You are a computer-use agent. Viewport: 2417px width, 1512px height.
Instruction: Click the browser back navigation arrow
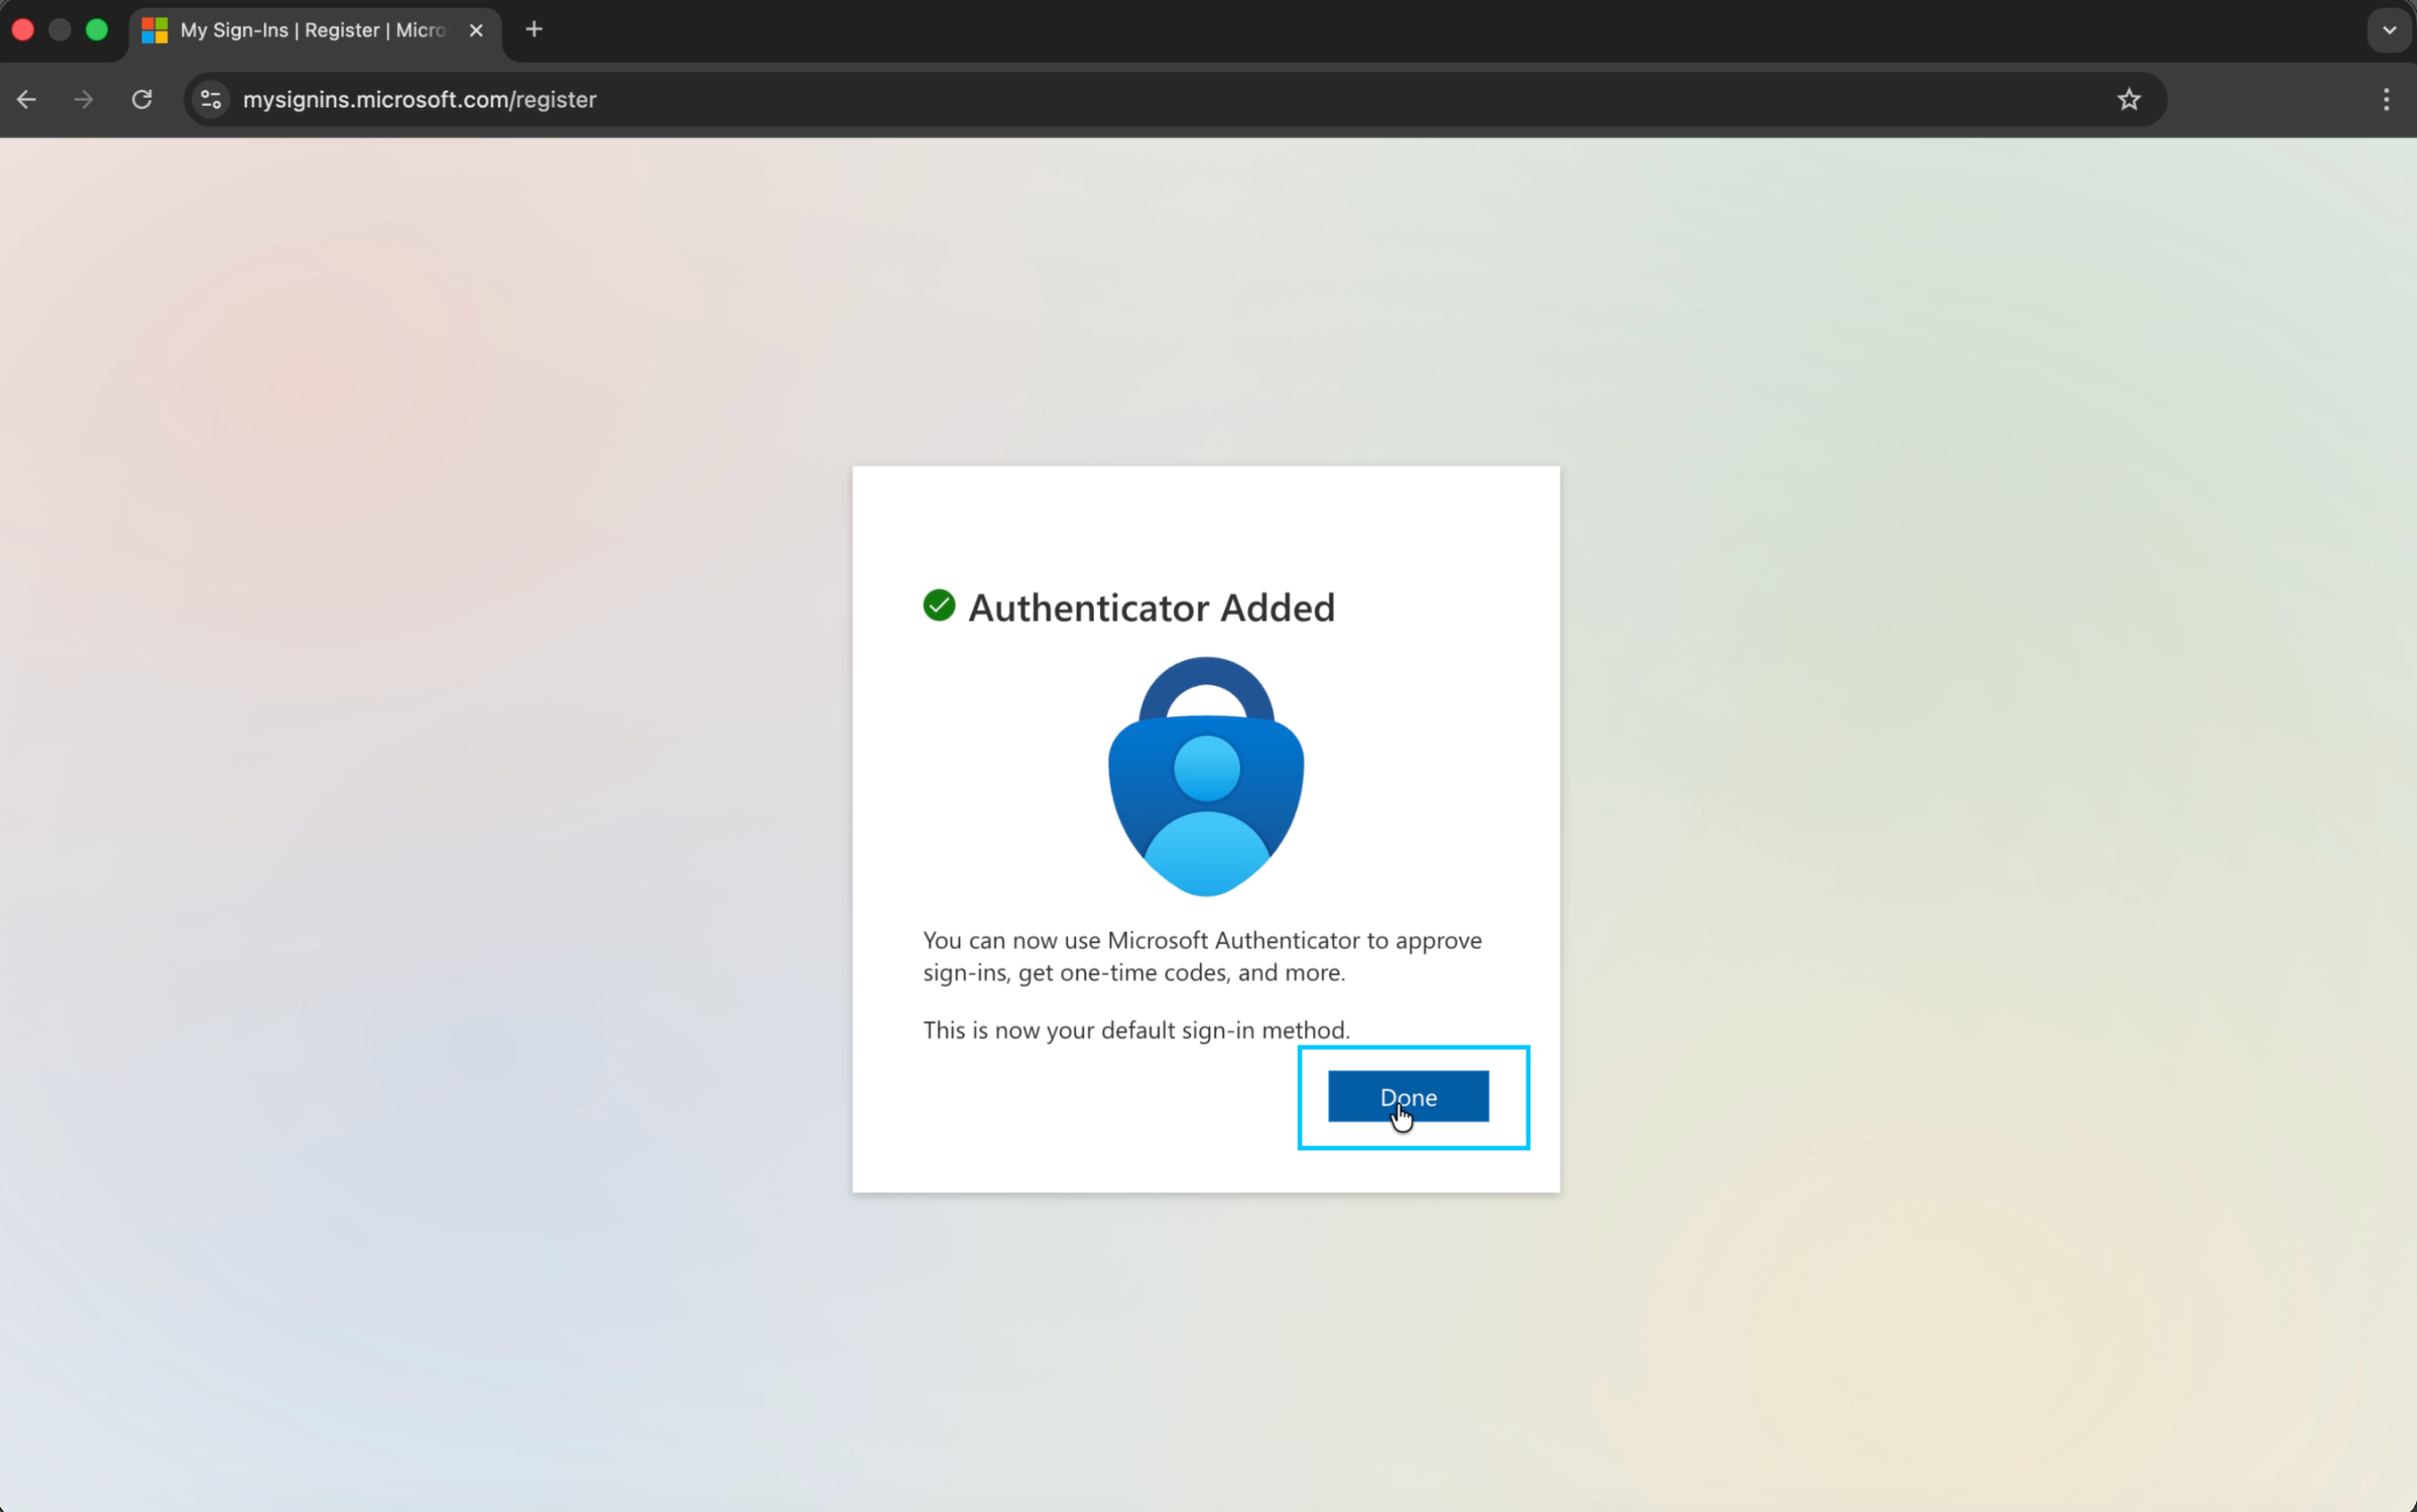tap(25, 99)
